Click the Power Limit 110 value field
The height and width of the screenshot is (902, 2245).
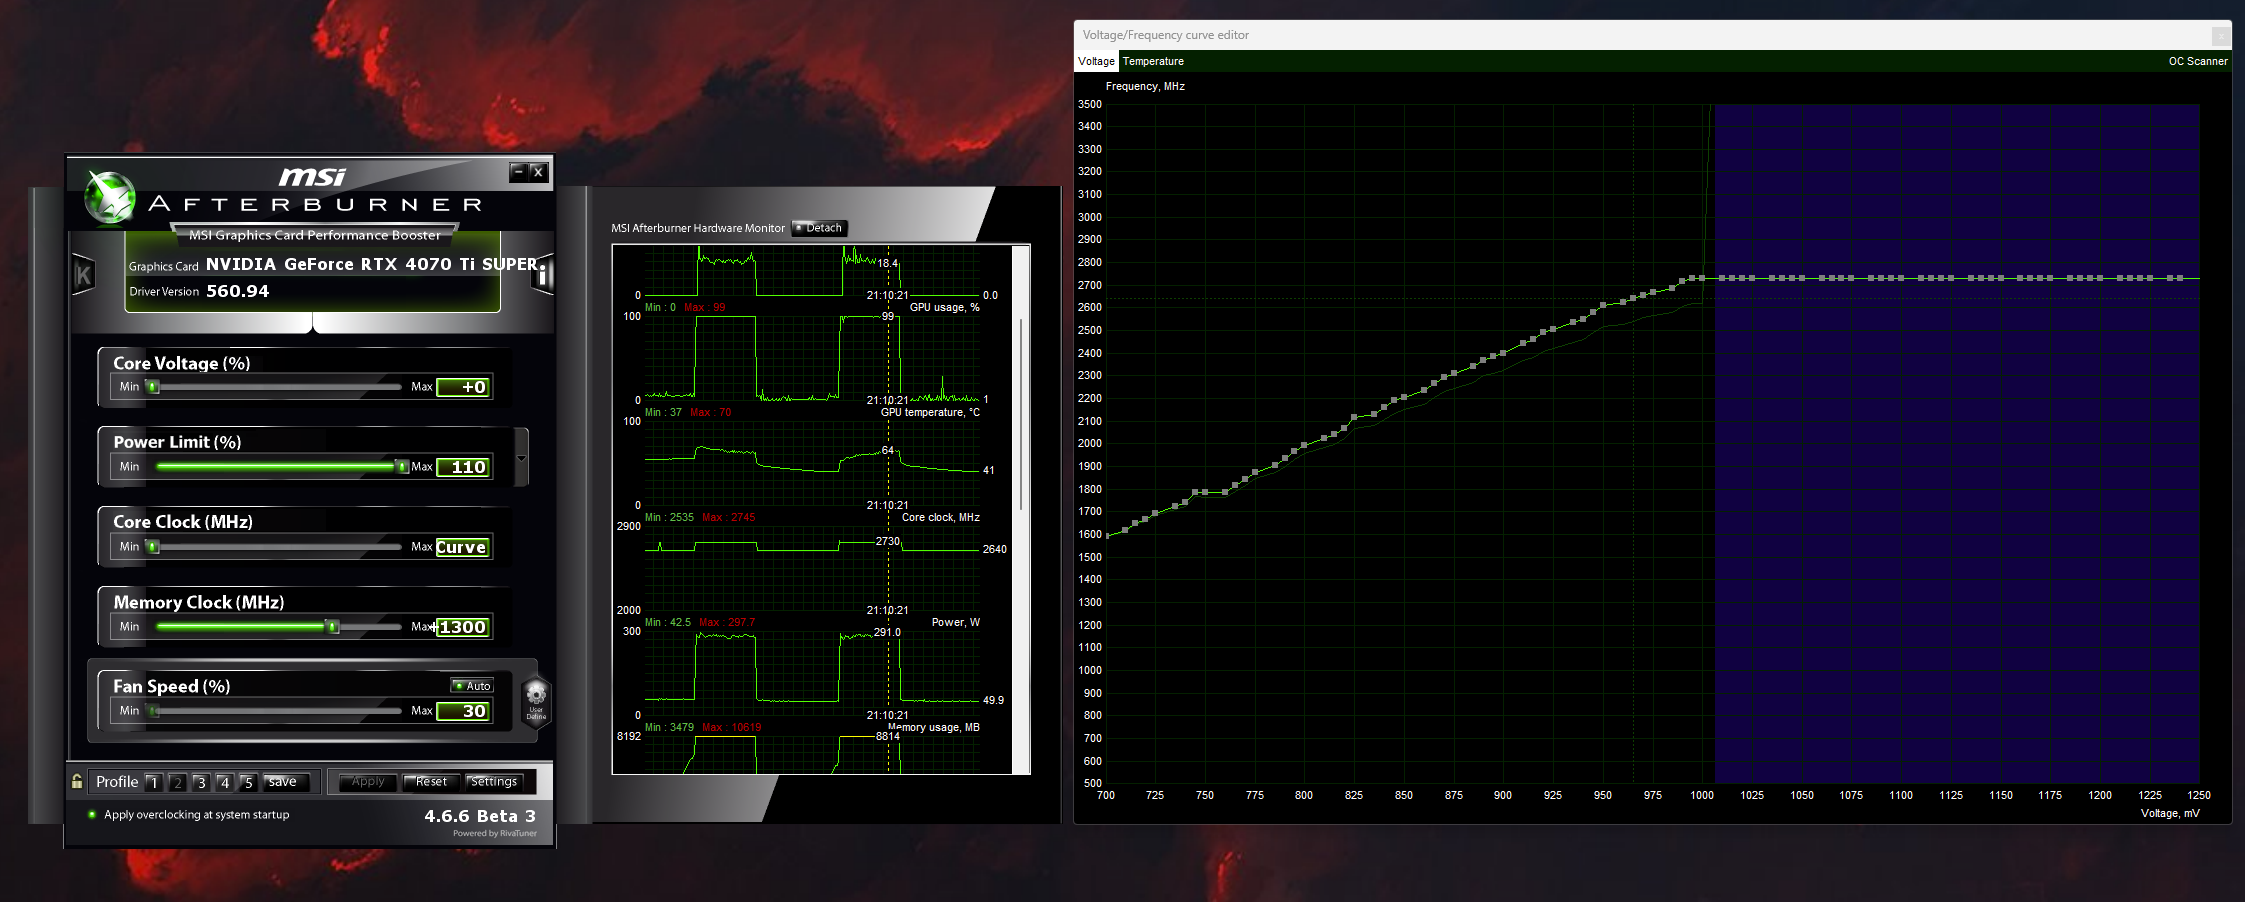tap(464, 467)
